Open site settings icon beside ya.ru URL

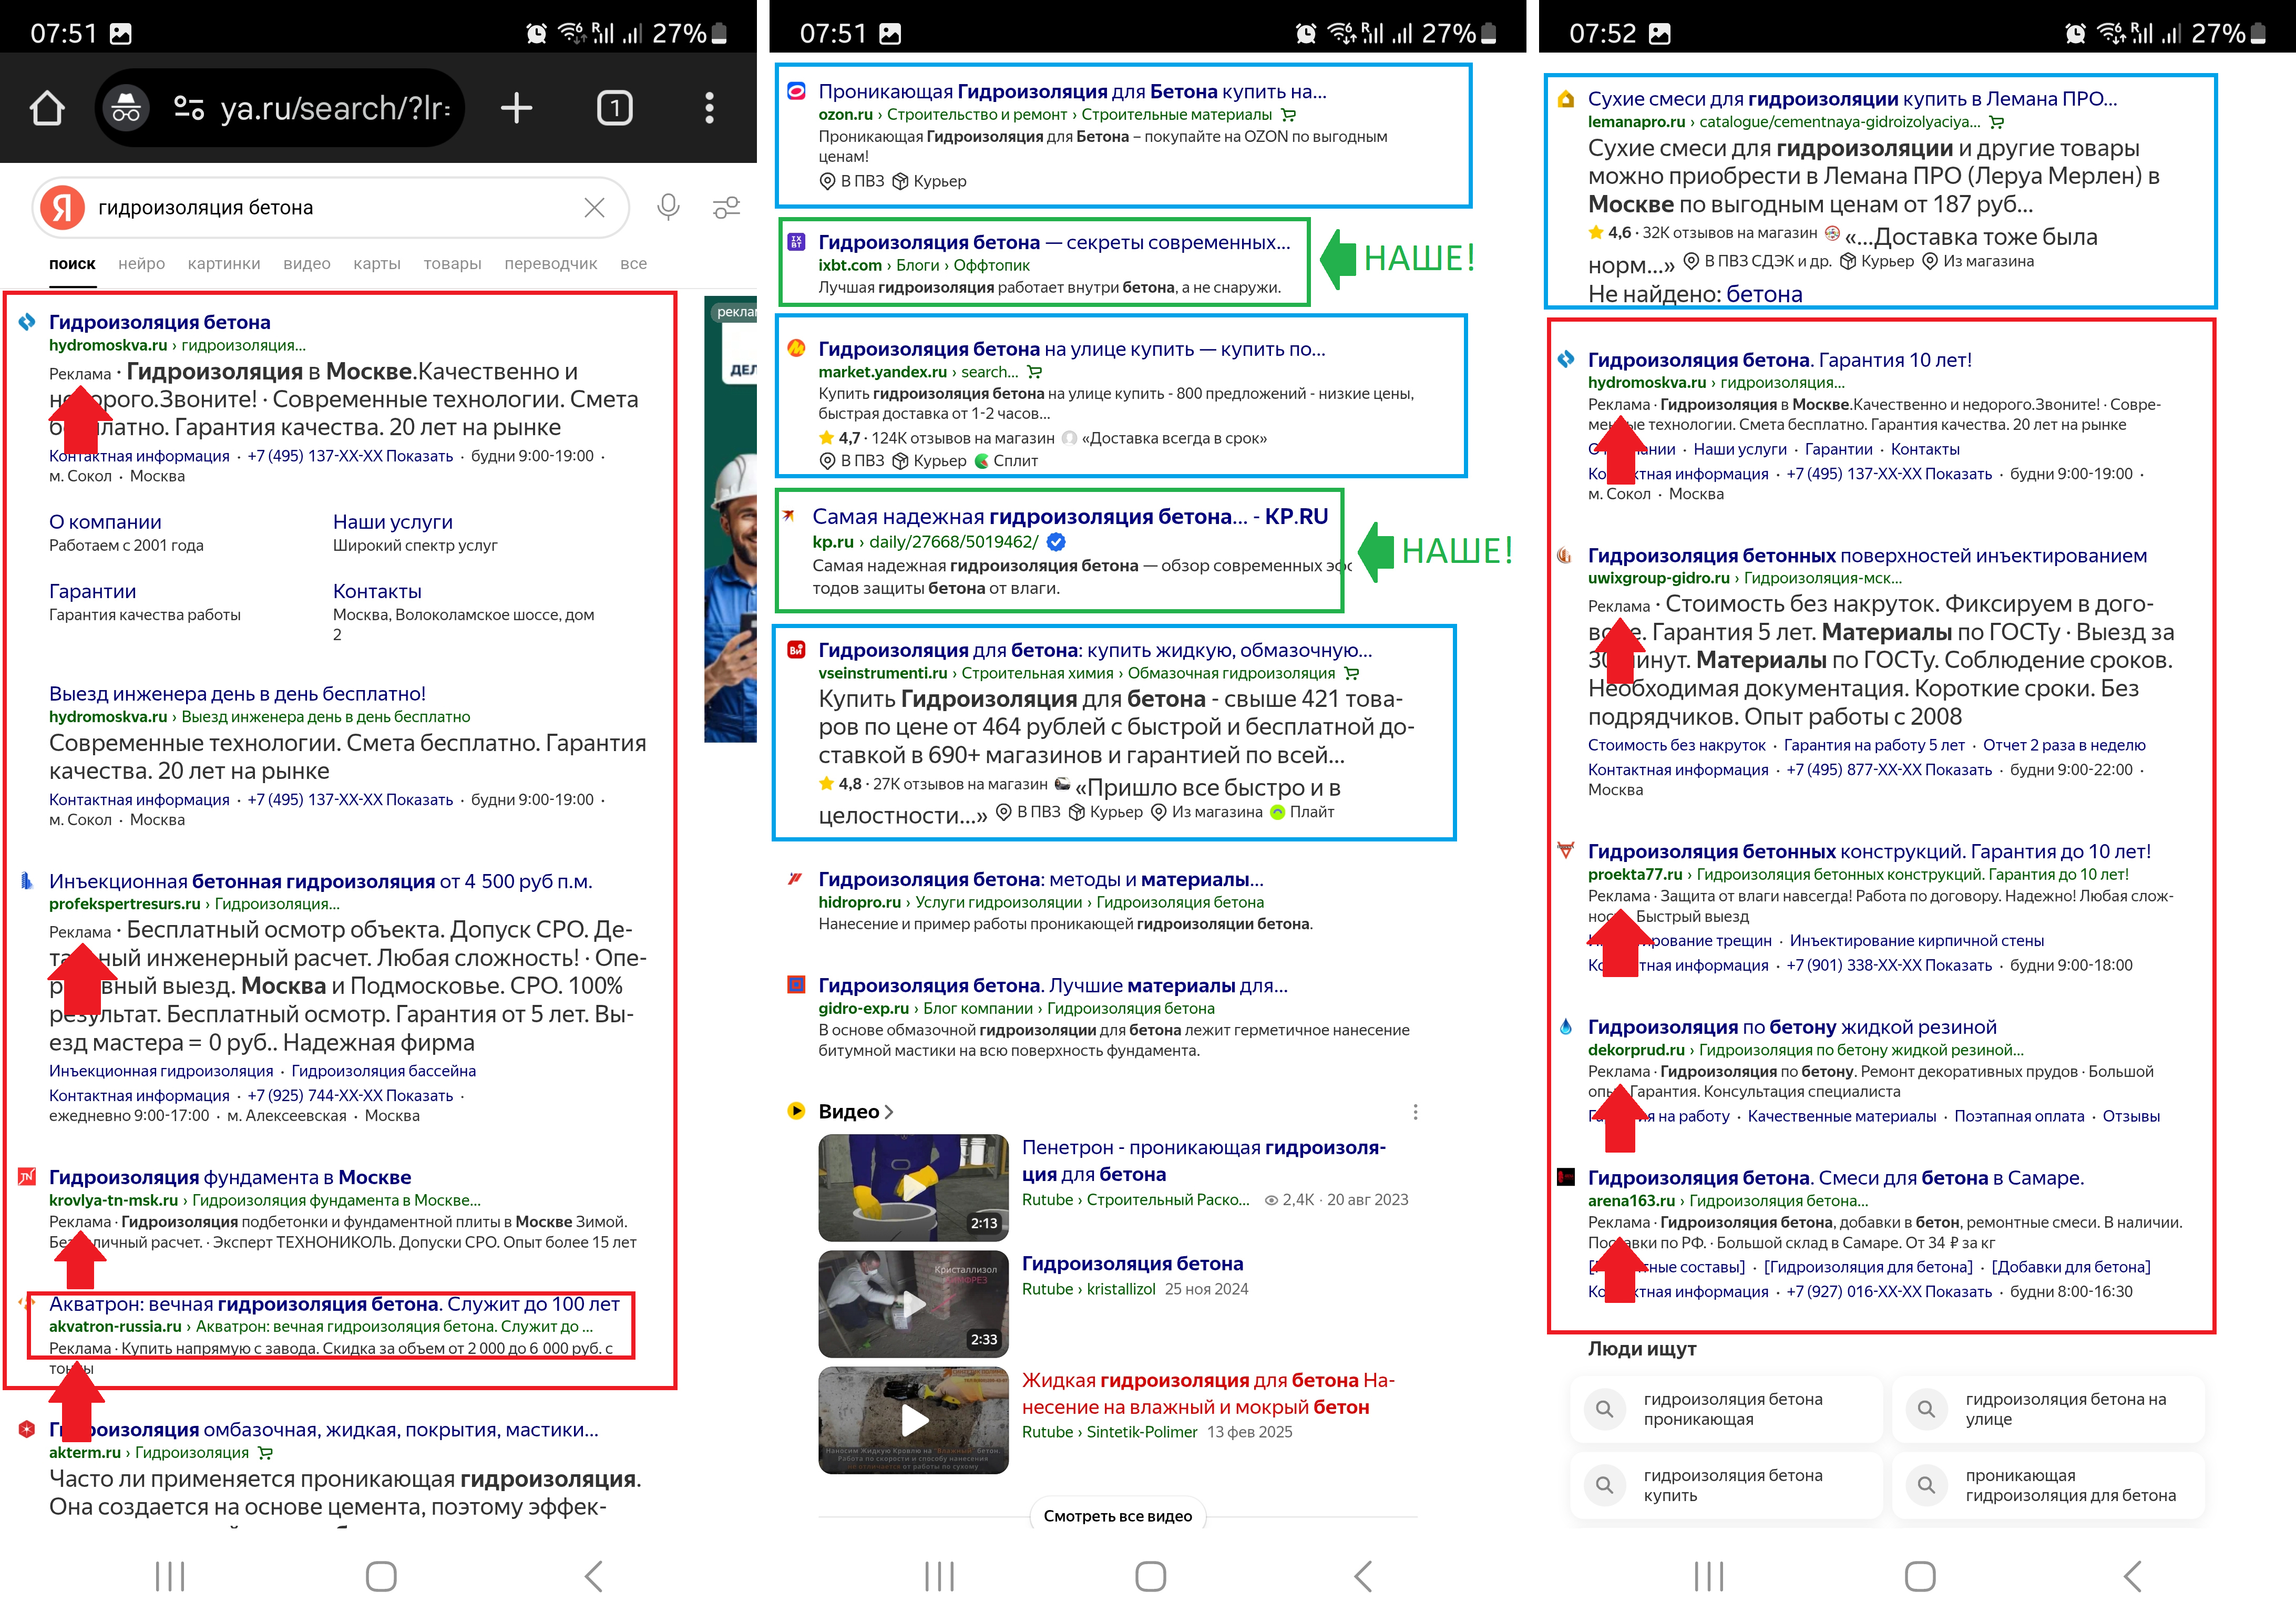pyautogui.click(x=189, y=108)
